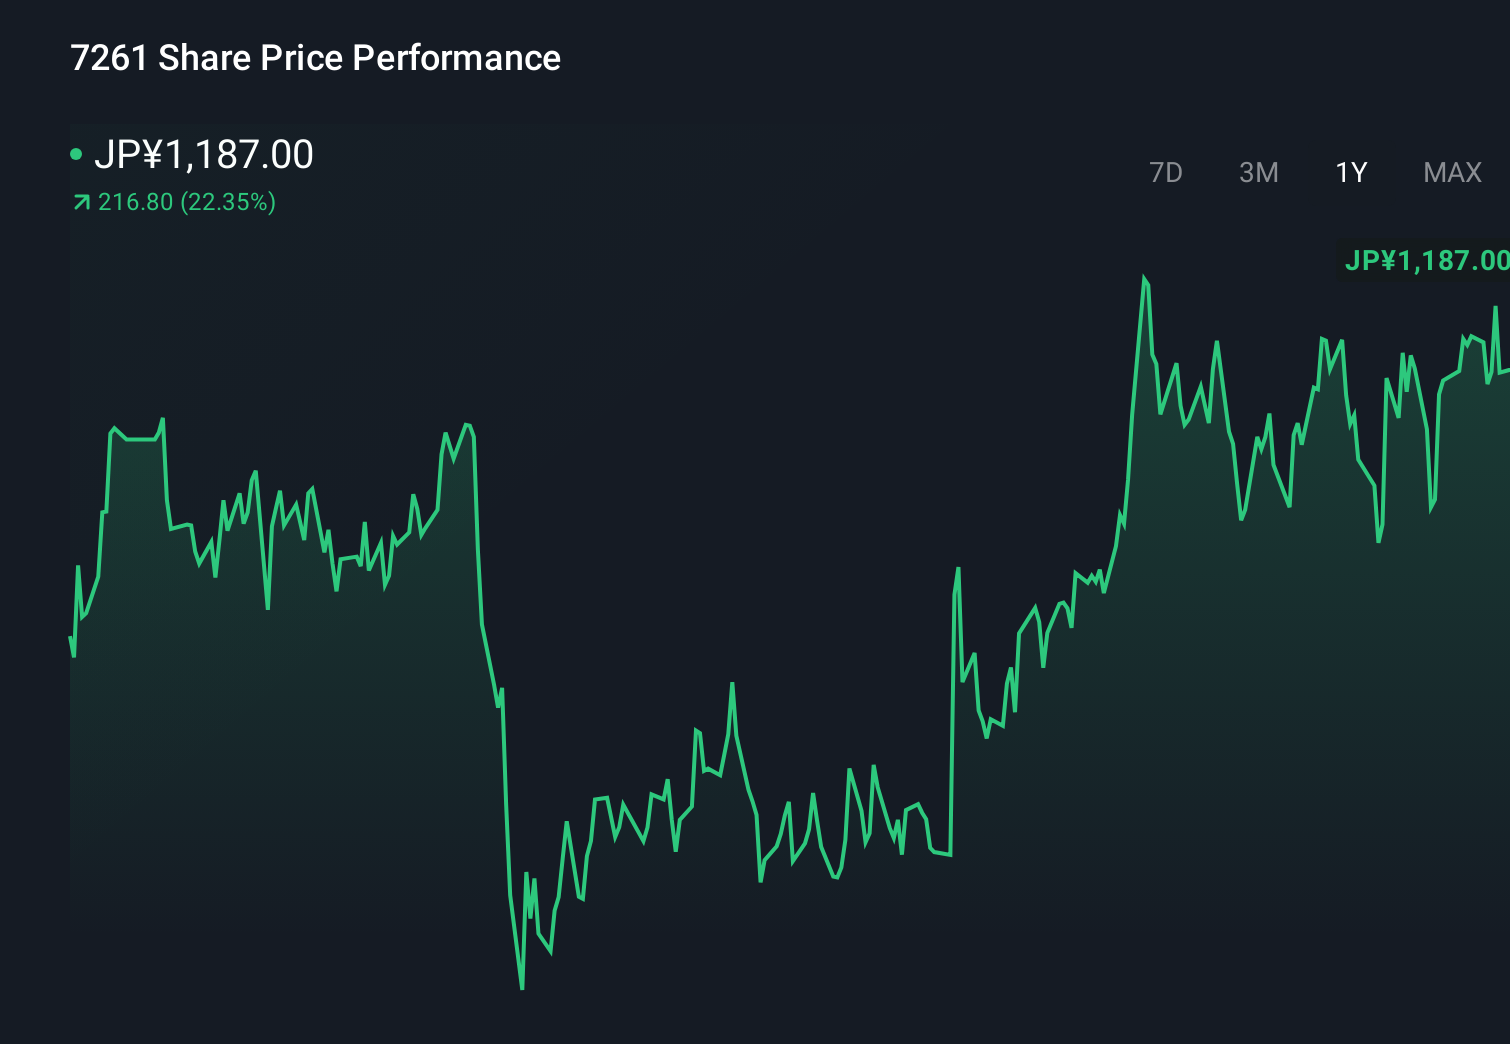This screenshot has width=1510, height=1044.
Task: Click the JP¥1,187.00 headline price
Action: [205, 155]
